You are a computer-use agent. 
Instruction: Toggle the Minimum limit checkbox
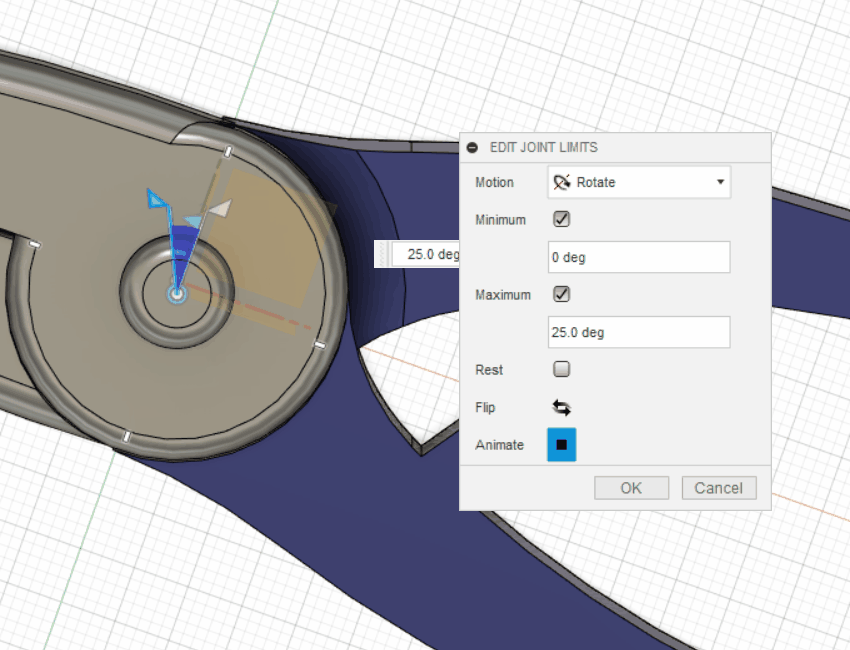click(x=561, y=219)
